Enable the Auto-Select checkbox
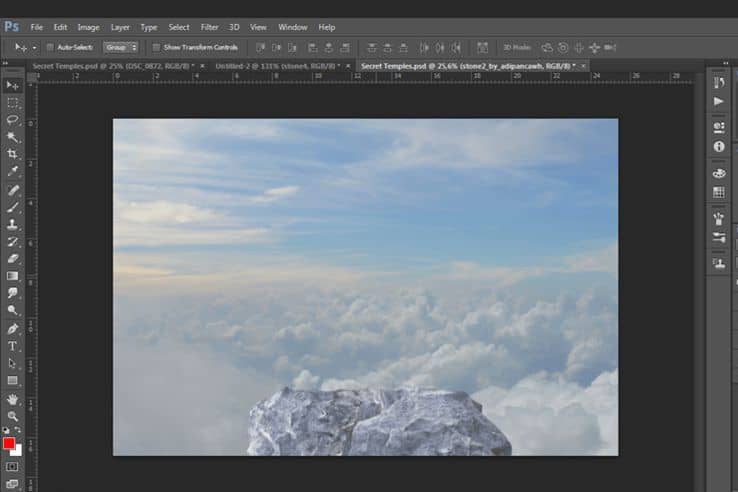Viewport: 738px width, 492px height. [x=50, y=47]
